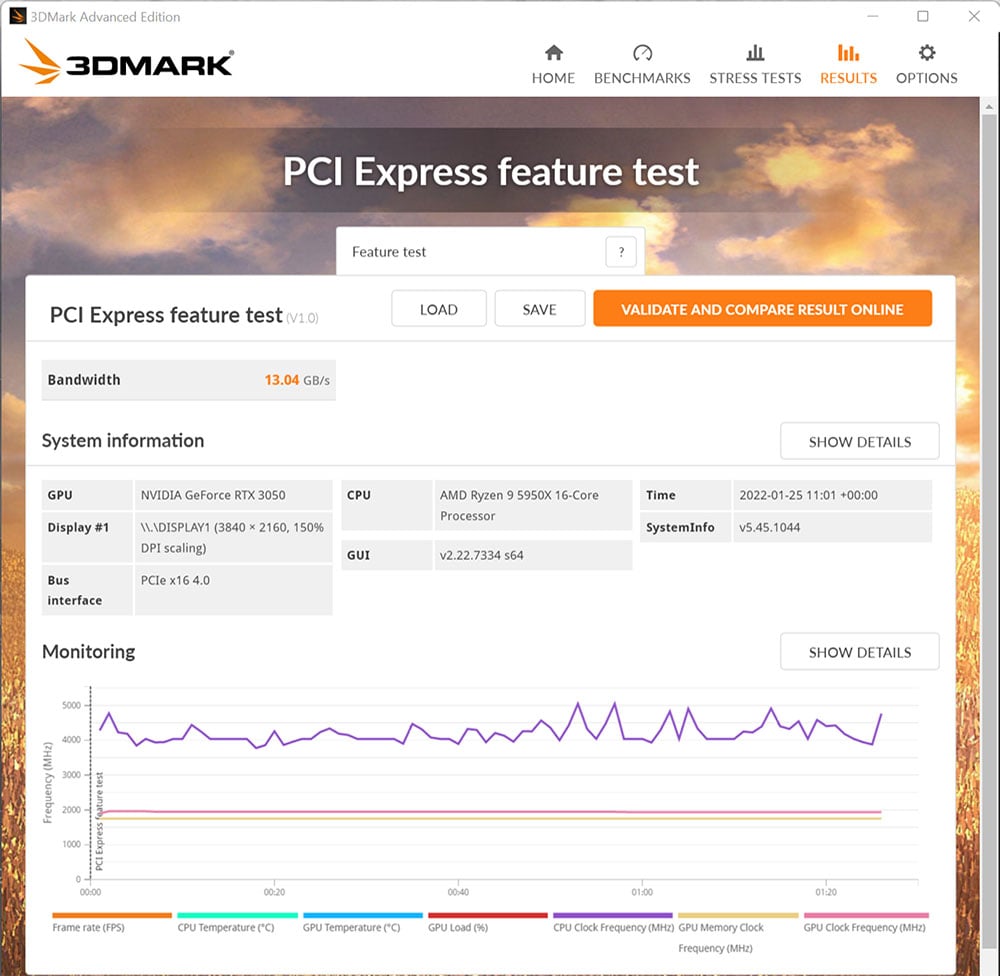
Task: Click the Home house icon
Action: click(554, 52)
